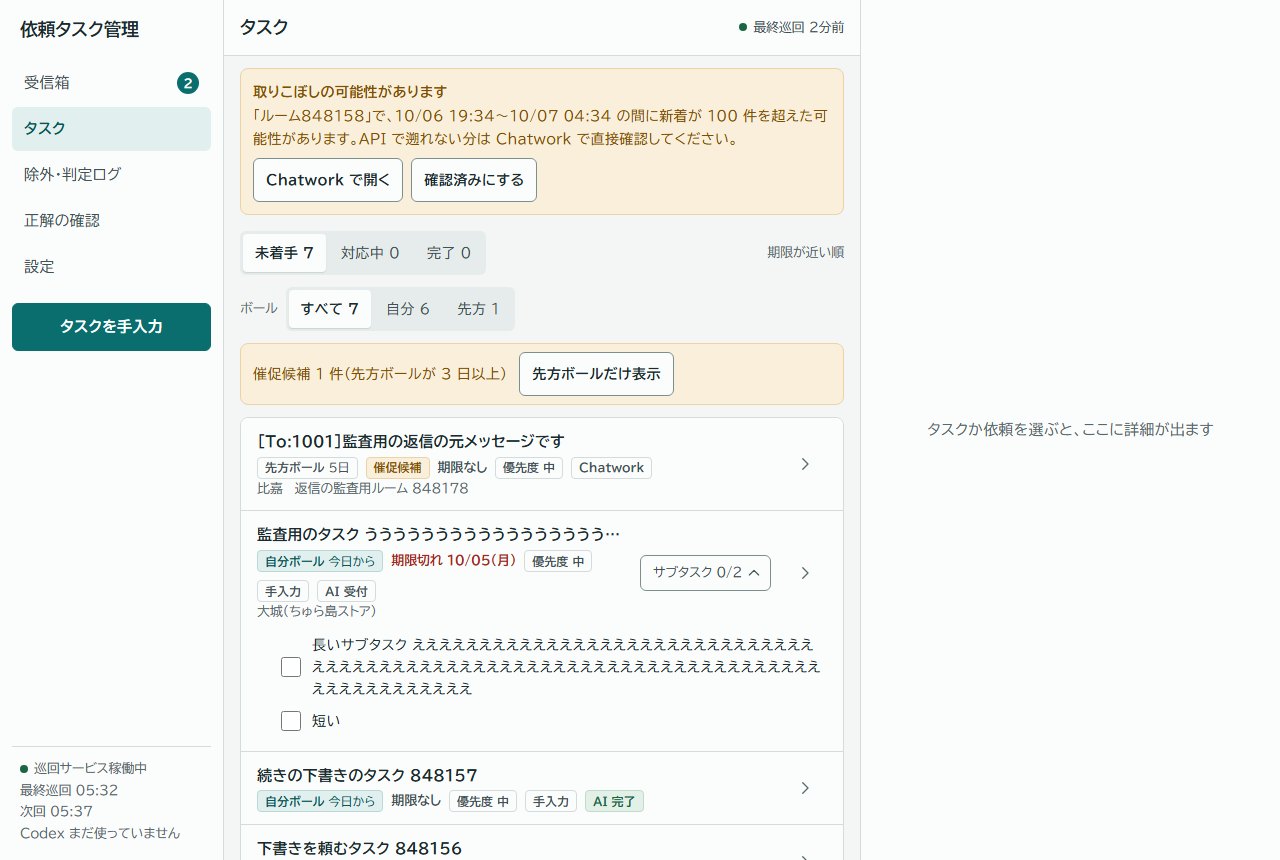Select 自分 6 ball filter

[408, 309]
